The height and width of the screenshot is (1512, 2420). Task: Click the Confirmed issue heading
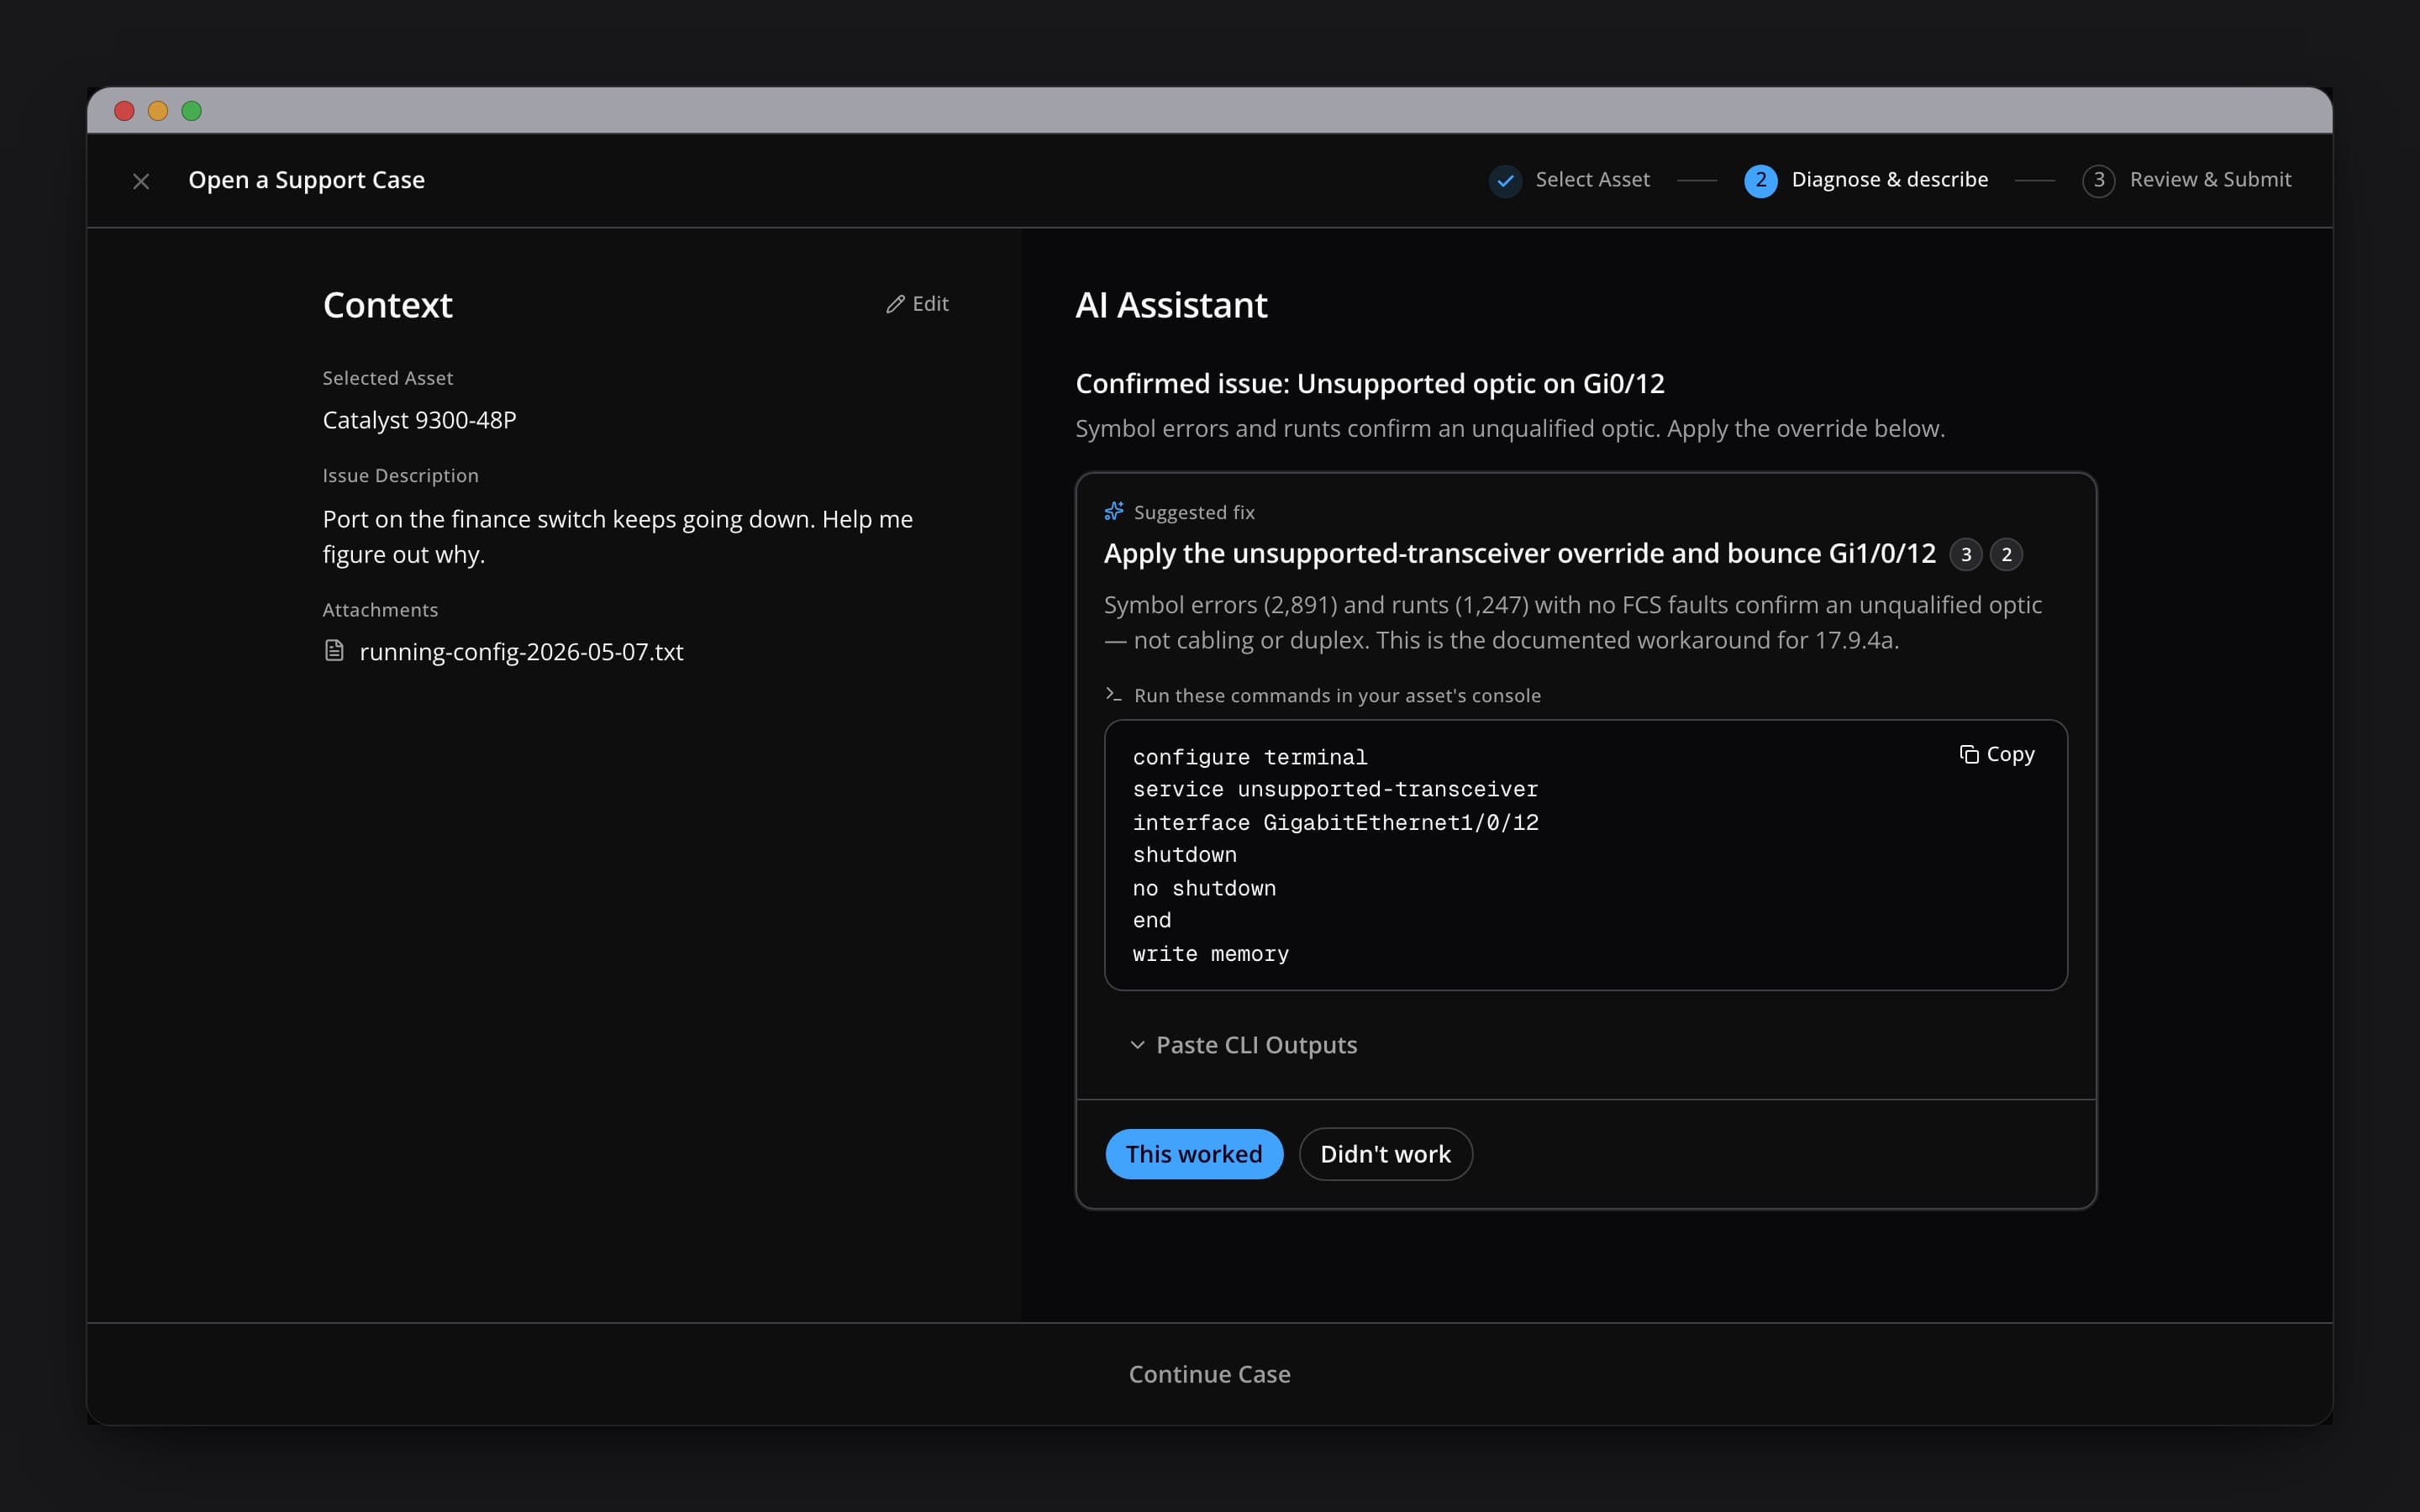coord(1369,383)
